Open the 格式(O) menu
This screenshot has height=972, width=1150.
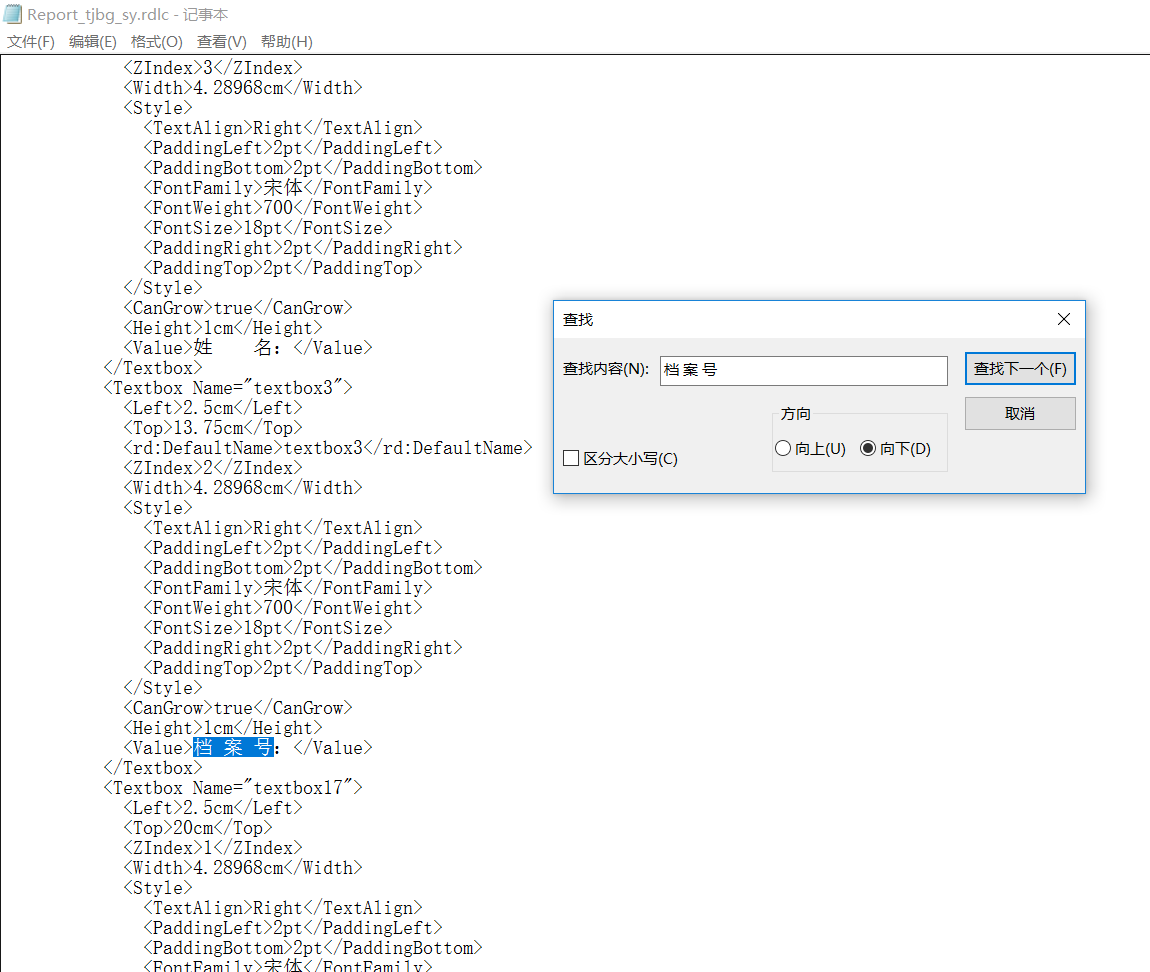[x=156, y=42]
